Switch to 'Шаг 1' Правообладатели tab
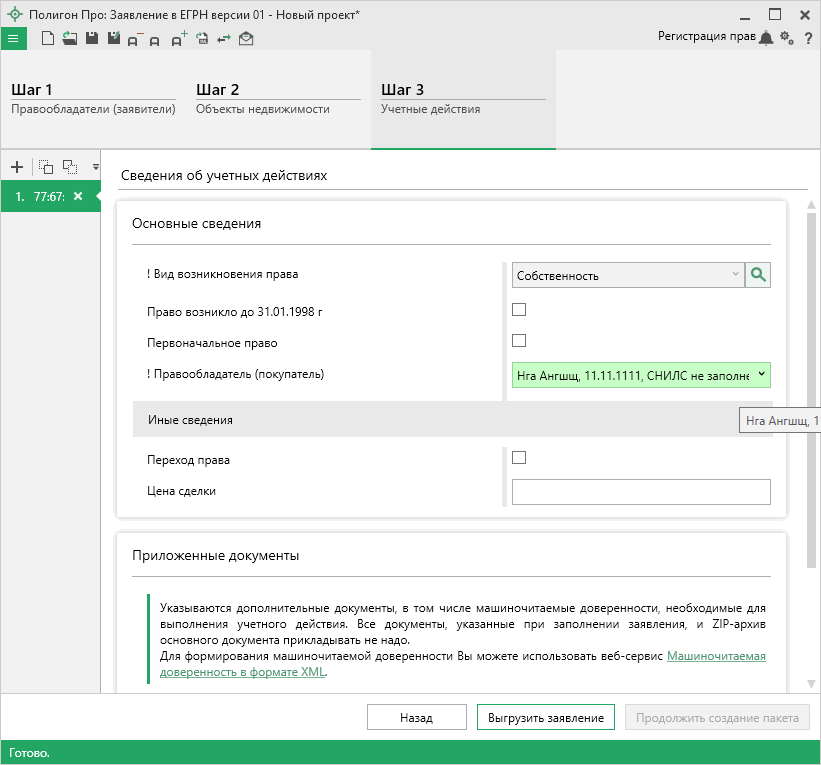The width and height of the screenshot is (821, 765). coord(93,99)
